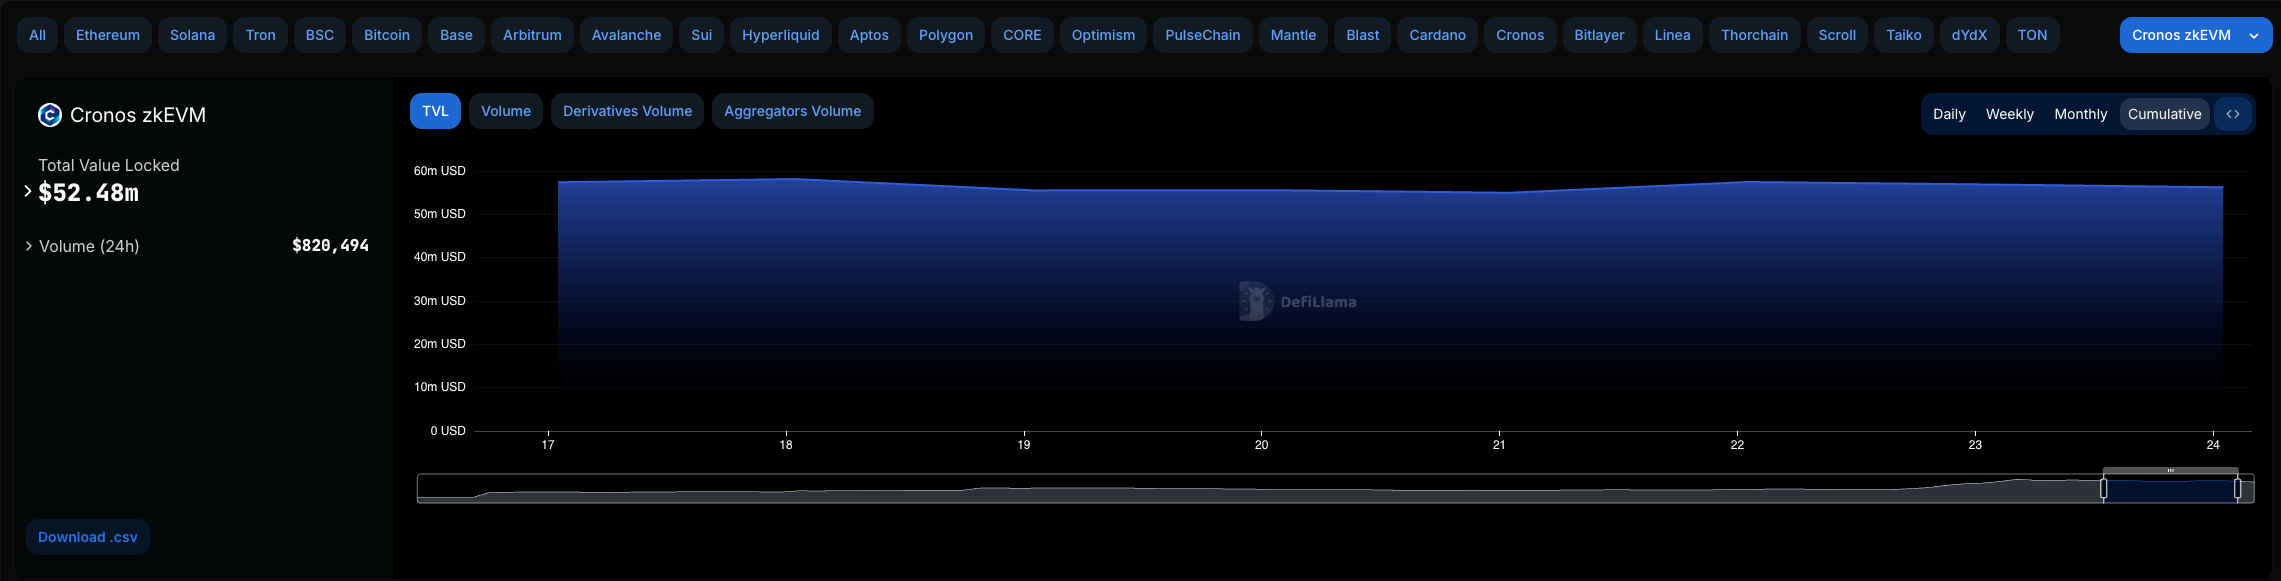View the PulseChain chain page
This screenshot has height=581, width=2281.
pos(1202,35)
